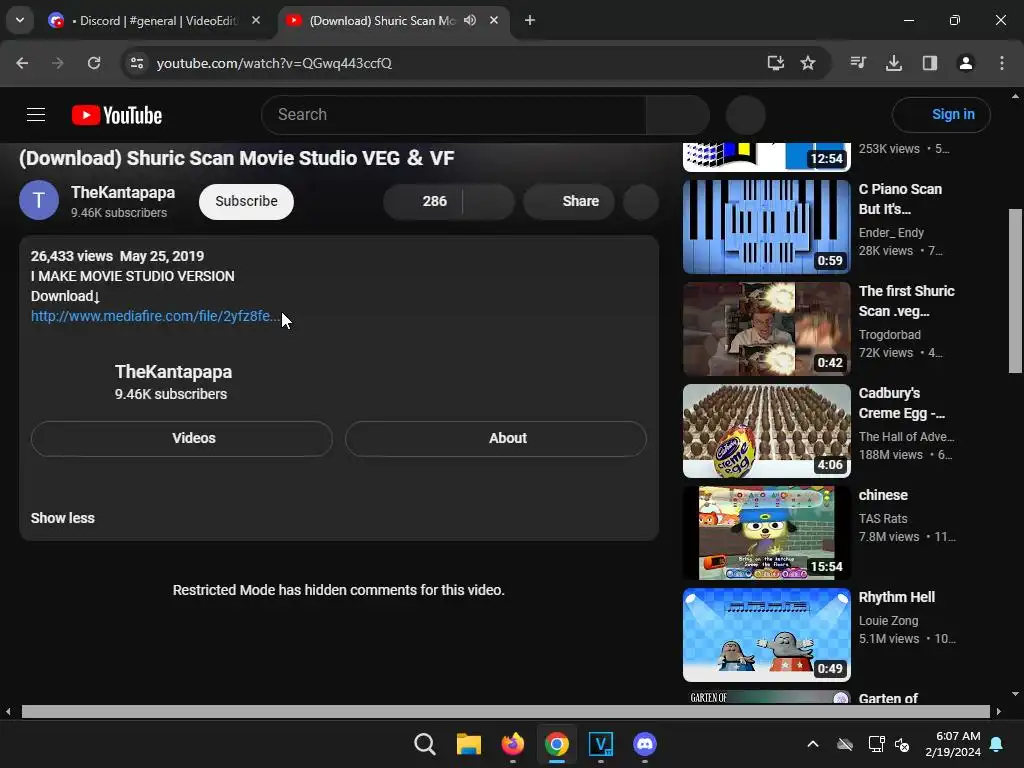Open Rhythm Hell video thumbnail
This screenshot has width=1024, height=768.
[767, 634]
